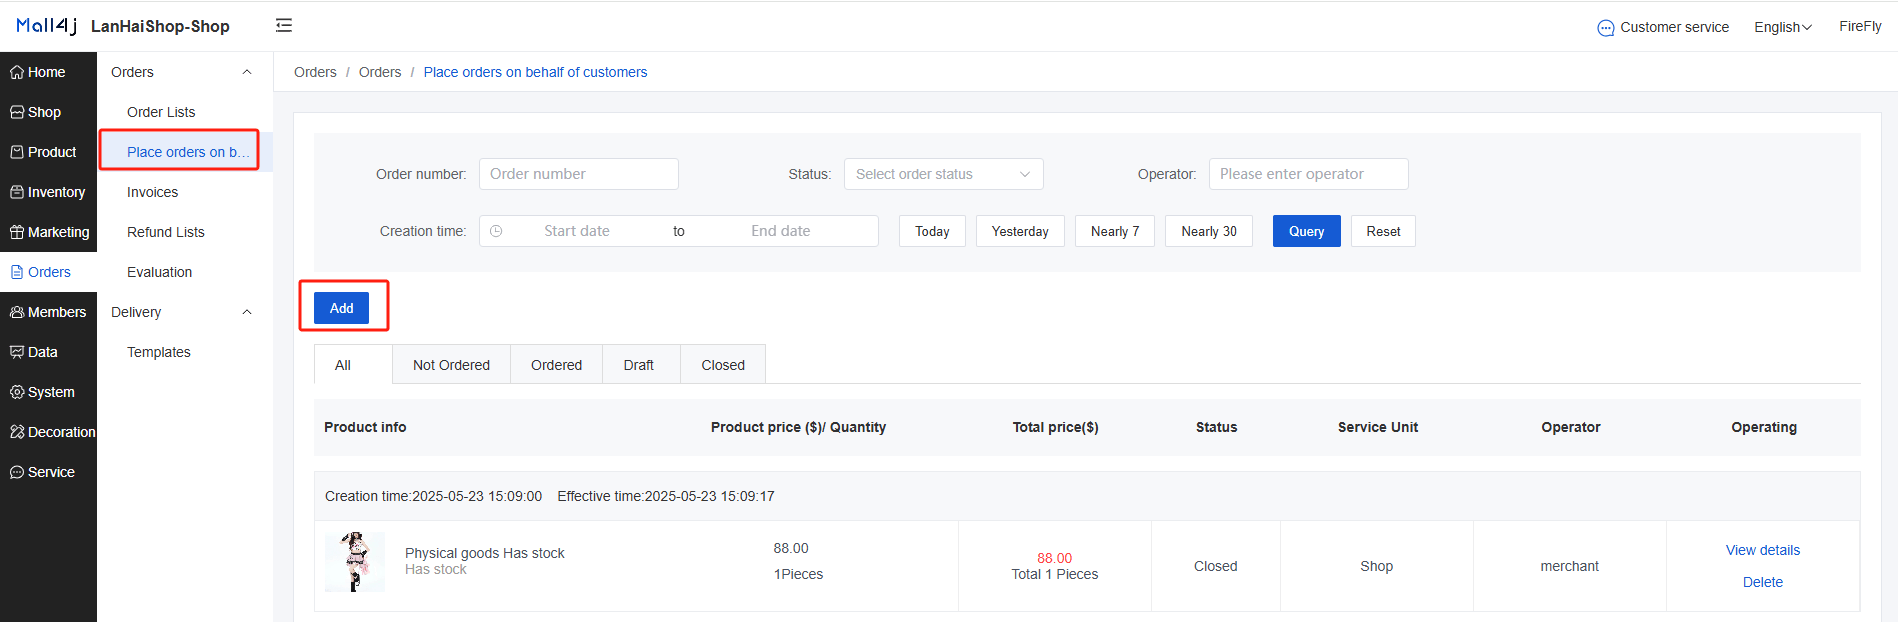Switch to the Ordered tab
1898x622 pixels.
click(556, 365)
